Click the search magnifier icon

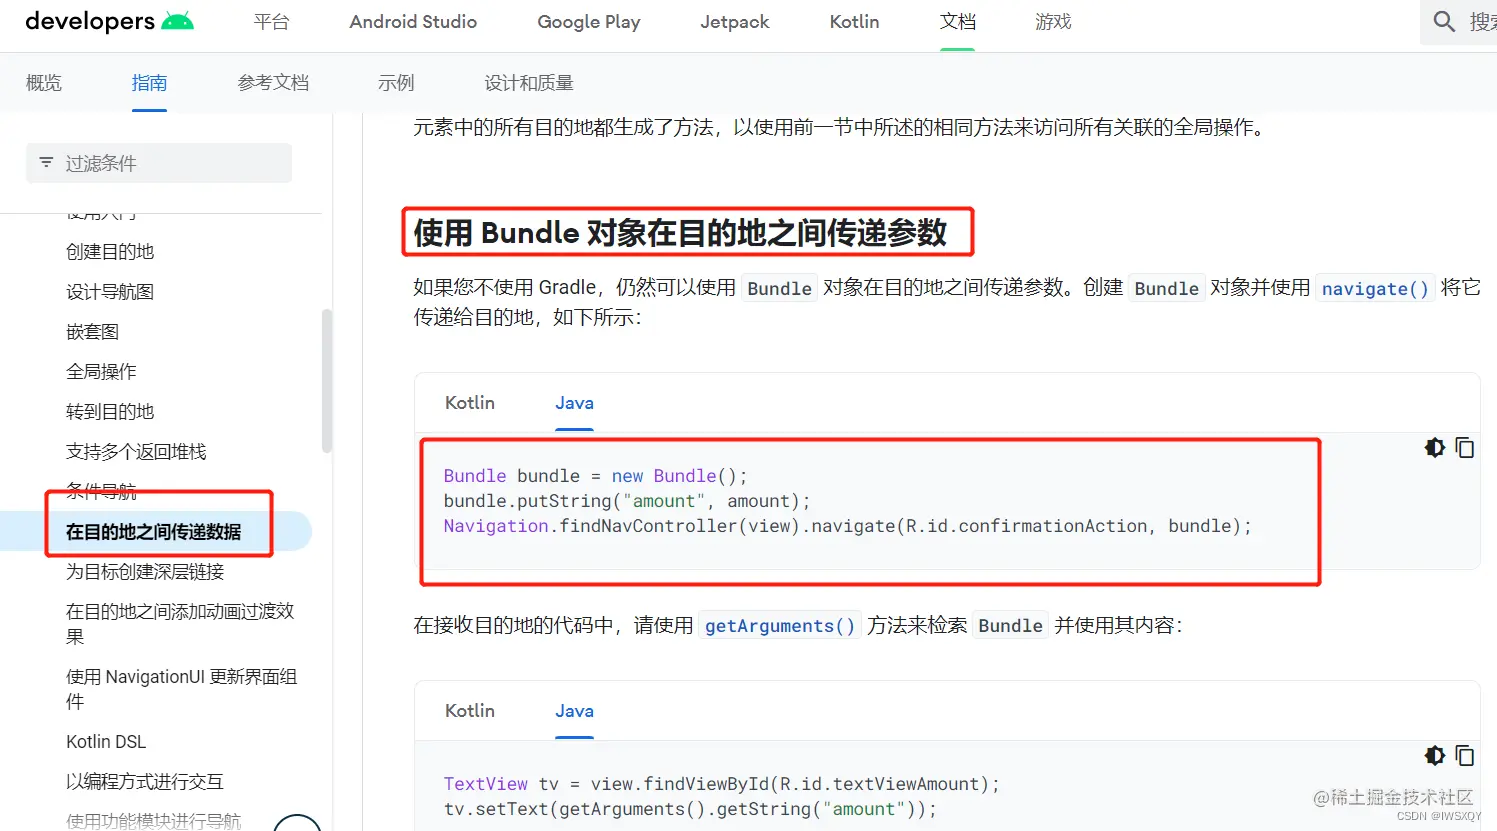pyautogui.click(x=1444, y=22)
